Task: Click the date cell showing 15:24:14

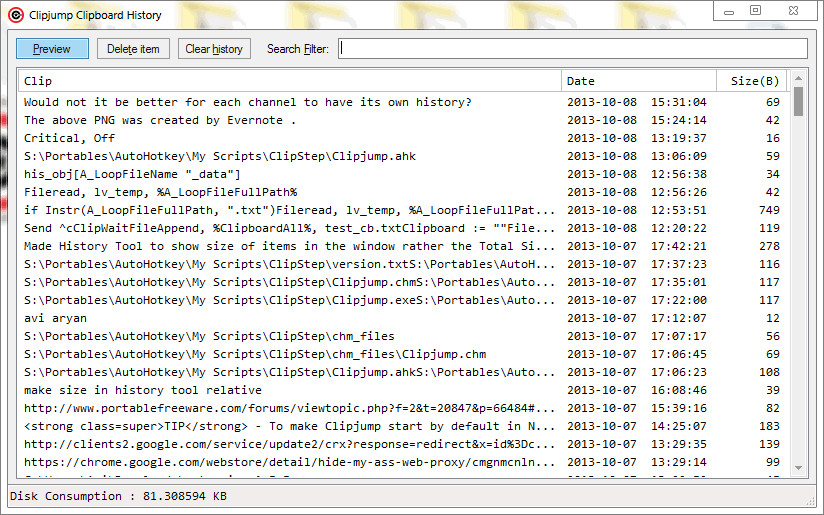Action: (x=637, y=120)
